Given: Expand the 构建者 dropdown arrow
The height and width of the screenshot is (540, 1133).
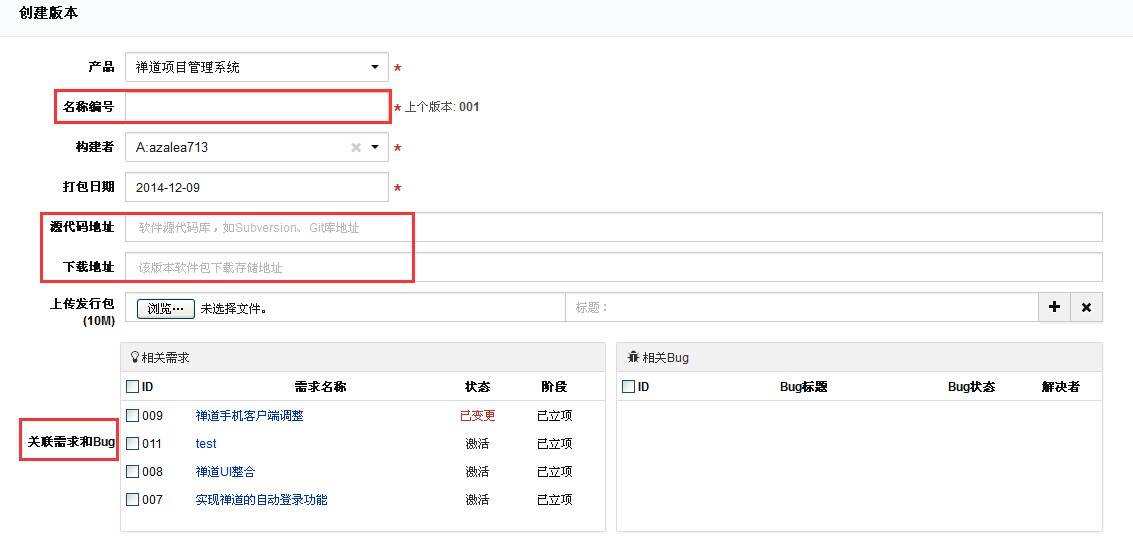Looking at the screenshot, I should click(376, 147).
